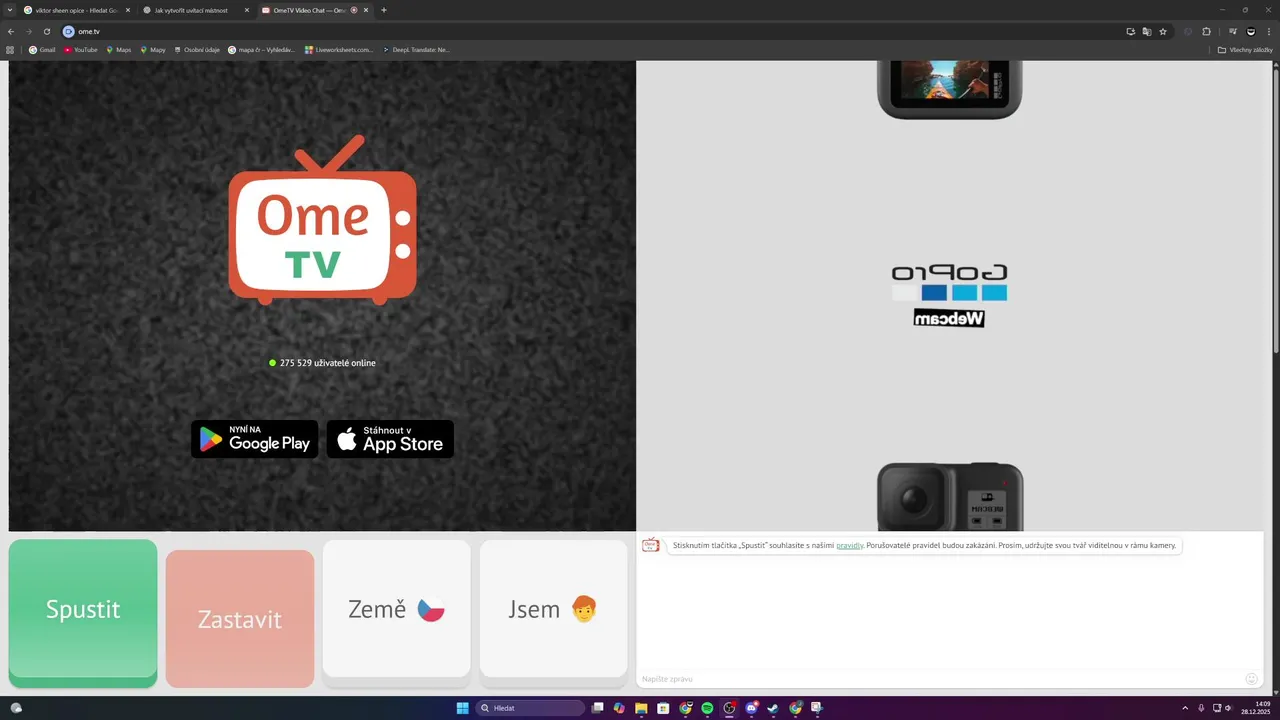
Task: Click the microphone icon in system tray
Action: (1201, 708)
